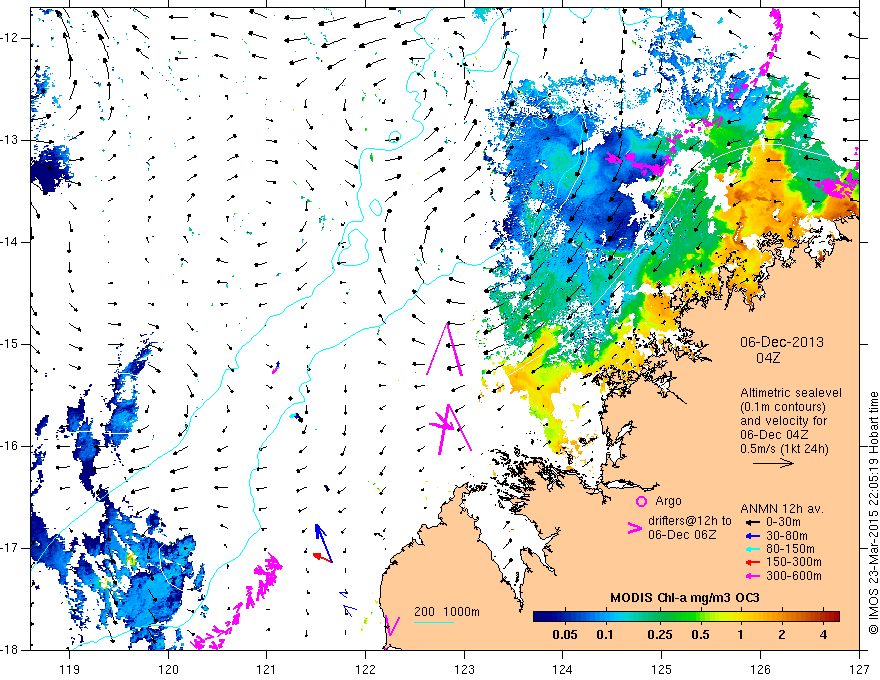Click the longitude axis label 122
The width and height of the screenshot is (880, 680).
365,669
